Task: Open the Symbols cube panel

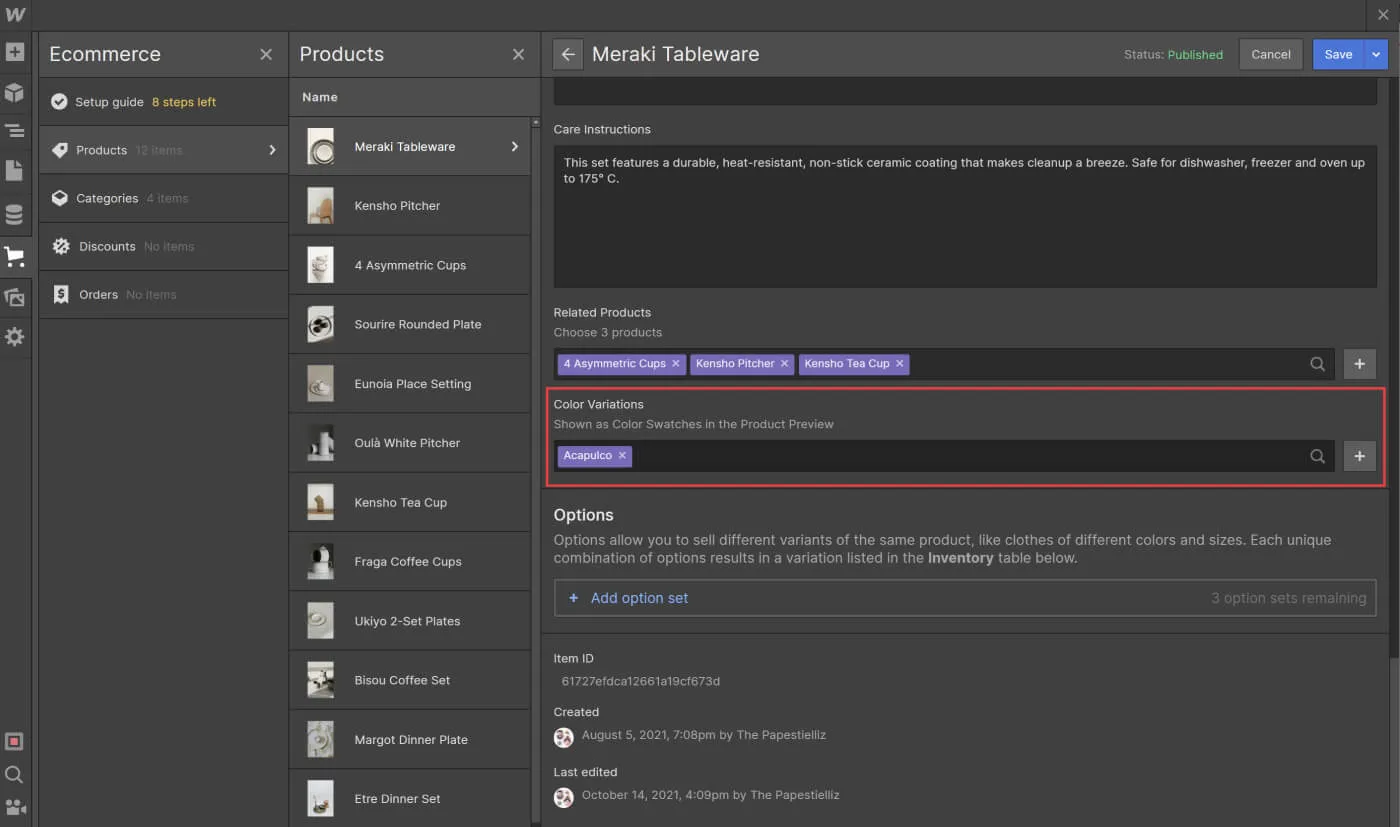Action: coord(14,93)
